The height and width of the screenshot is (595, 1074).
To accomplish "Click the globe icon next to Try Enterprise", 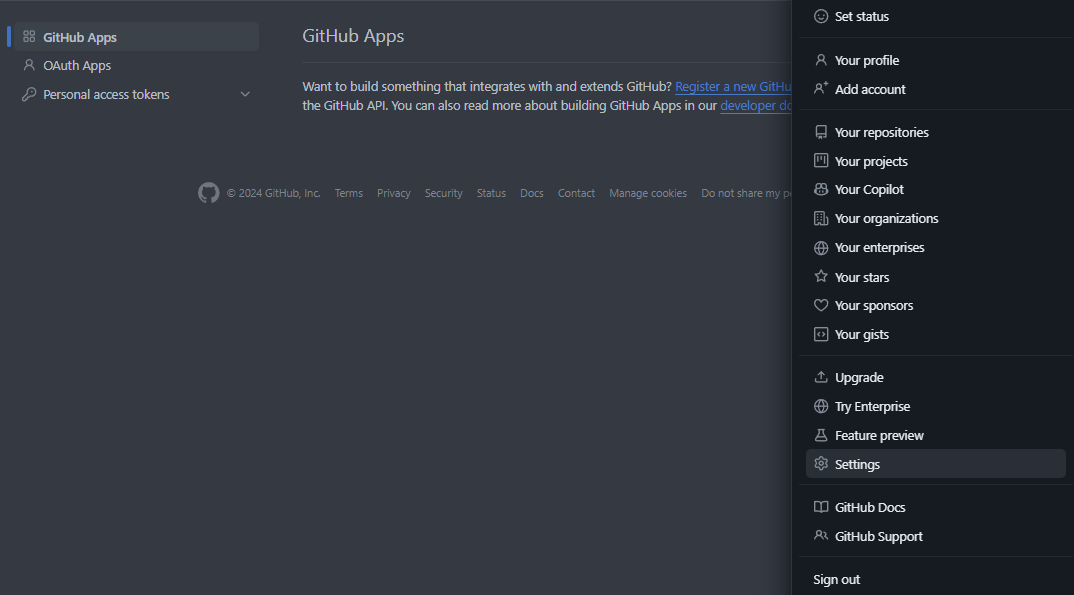I will (x=821, y=406).
